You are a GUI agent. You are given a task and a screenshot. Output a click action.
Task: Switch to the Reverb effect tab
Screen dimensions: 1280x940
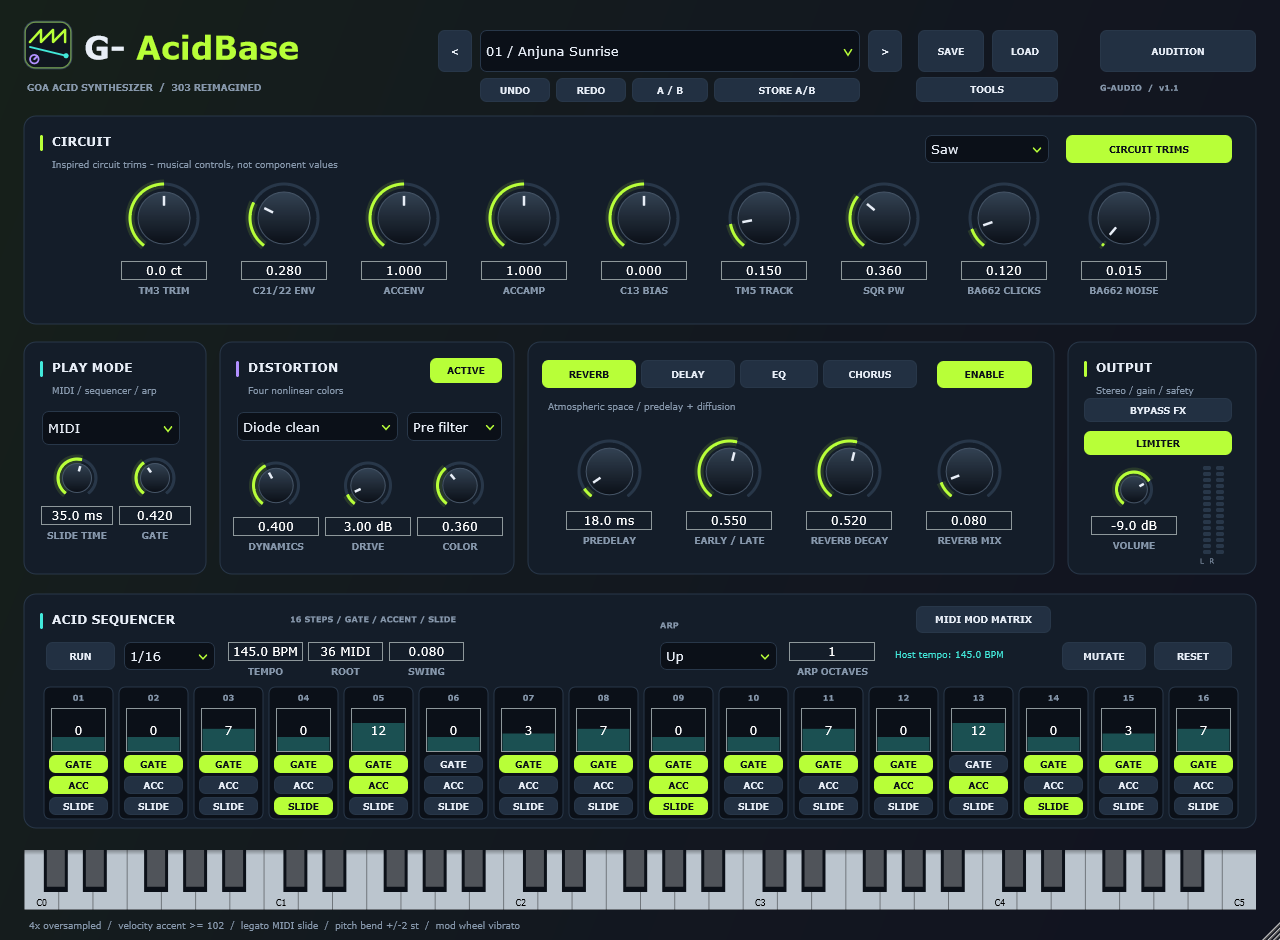589,374
